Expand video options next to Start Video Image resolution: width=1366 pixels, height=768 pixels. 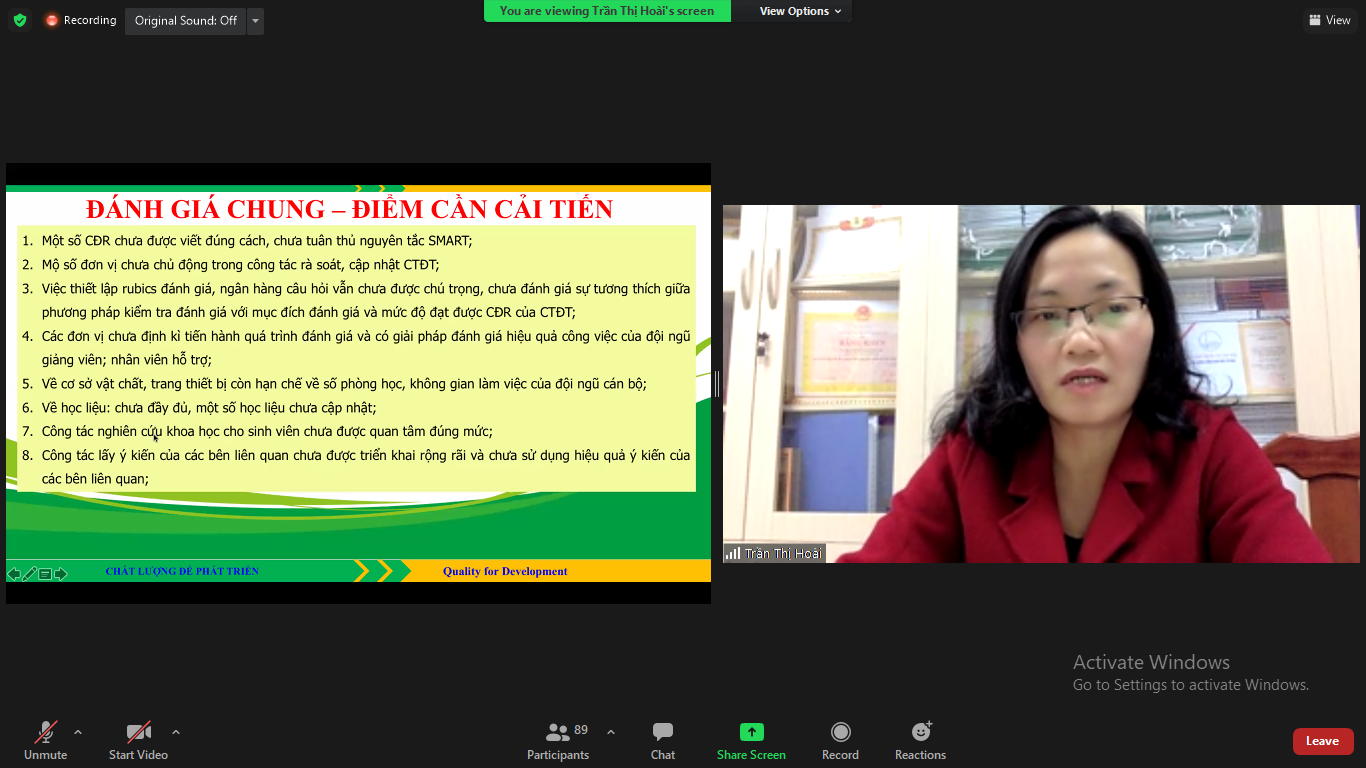pos(176,732)
